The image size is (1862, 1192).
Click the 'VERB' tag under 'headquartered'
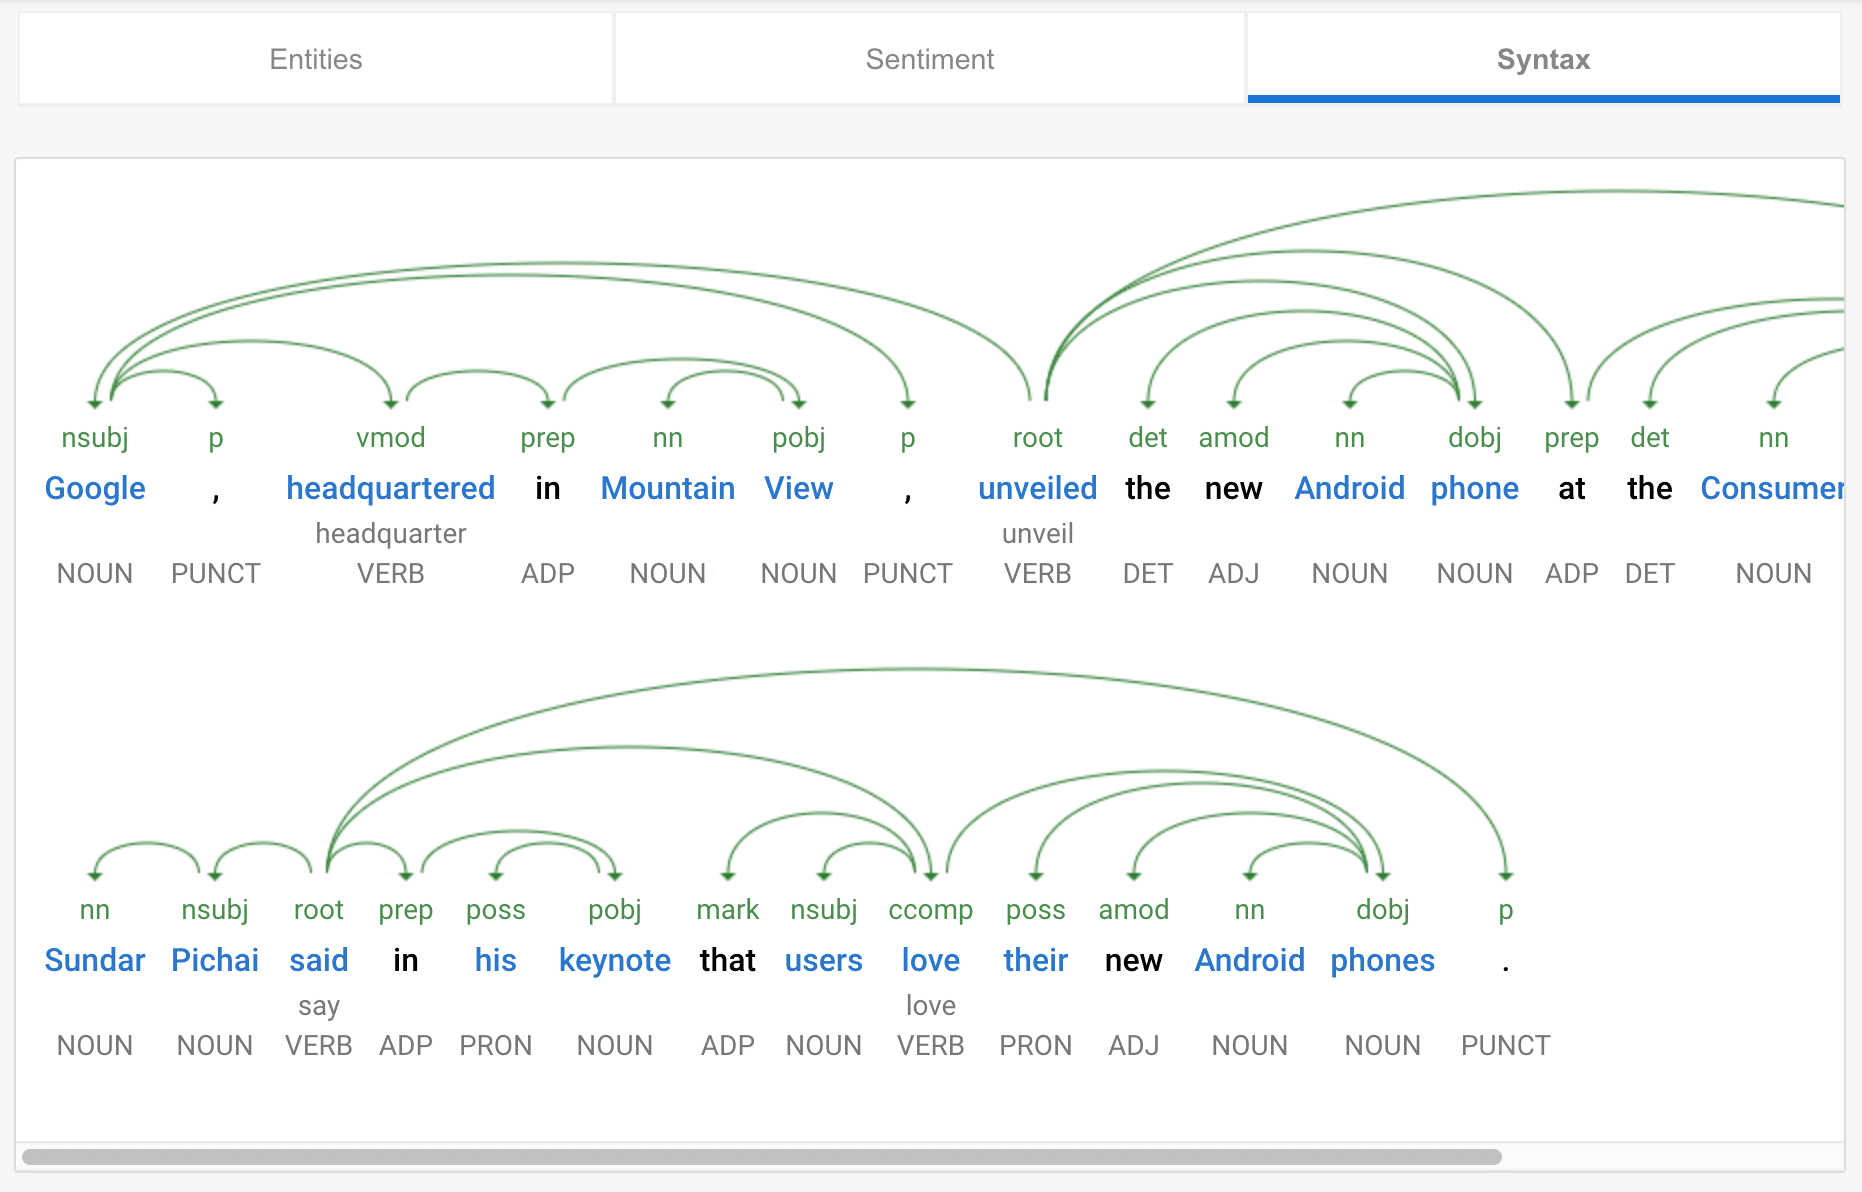[x=390, y=574]
